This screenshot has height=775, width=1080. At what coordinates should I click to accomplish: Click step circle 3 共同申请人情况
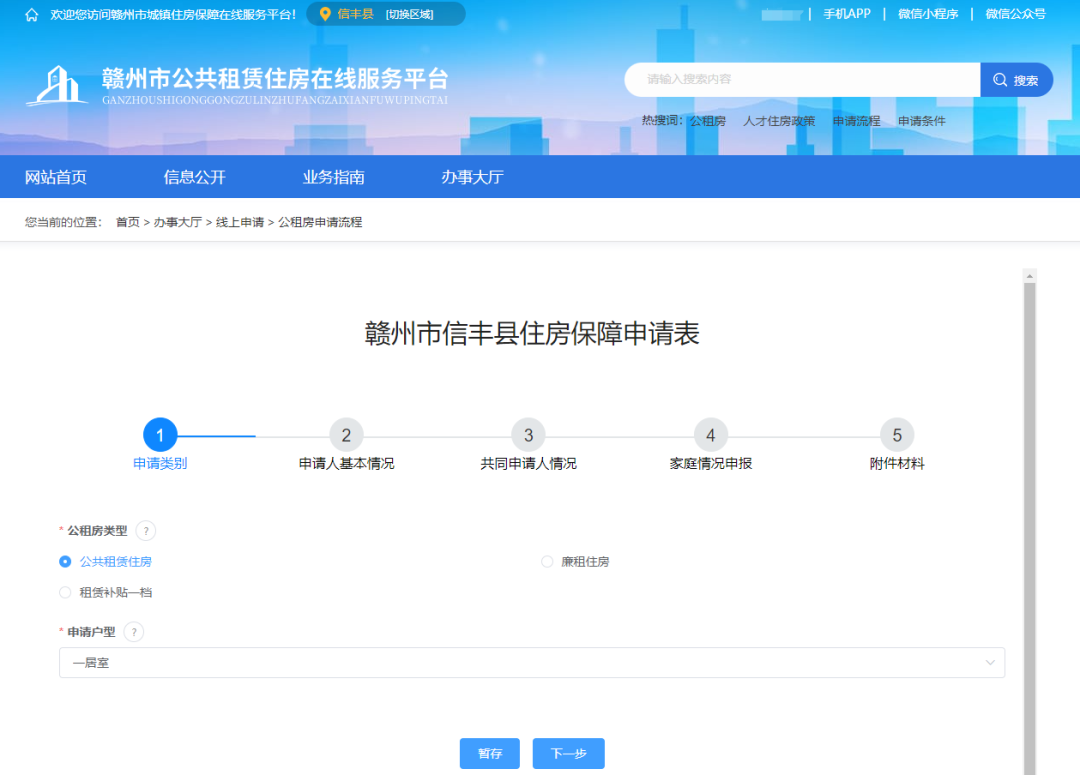[528, 434]
